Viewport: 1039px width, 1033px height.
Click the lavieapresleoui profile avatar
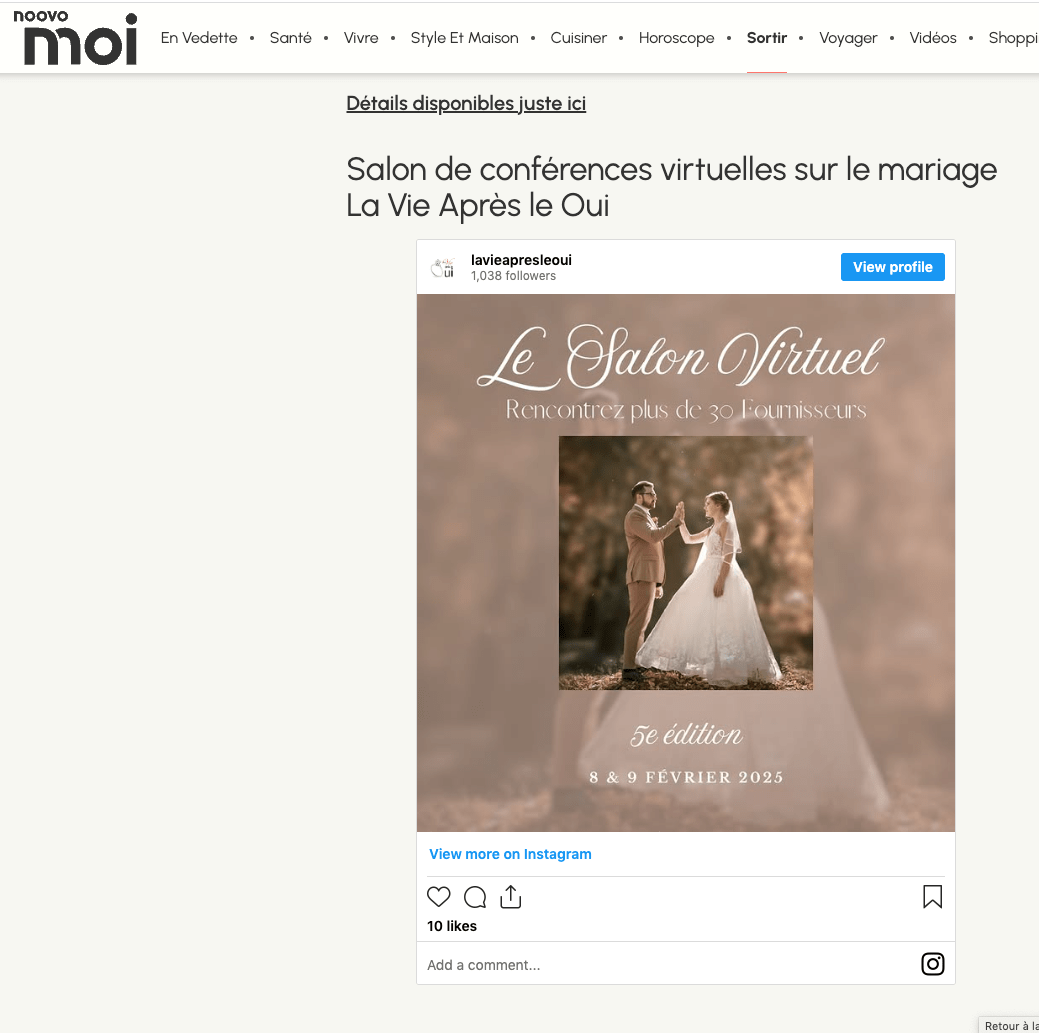coord(443,268)
